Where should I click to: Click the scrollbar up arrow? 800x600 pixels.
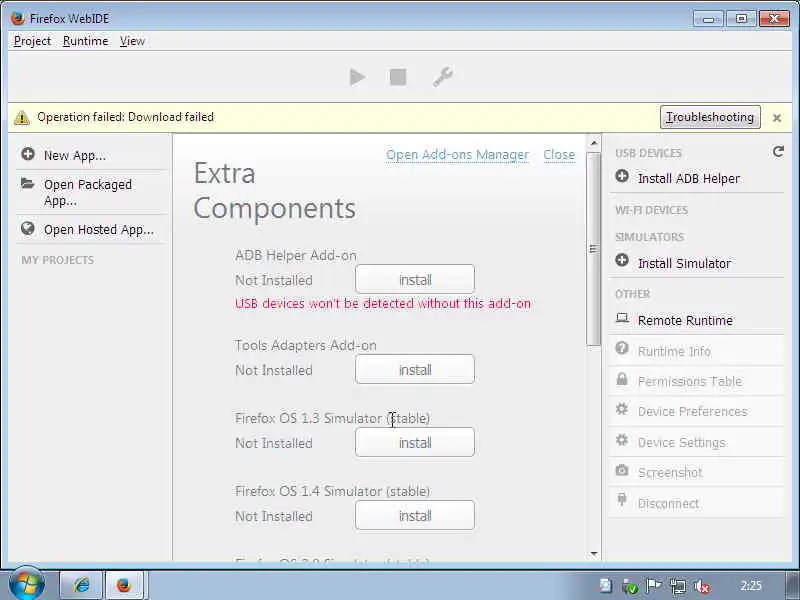point(593,143)
